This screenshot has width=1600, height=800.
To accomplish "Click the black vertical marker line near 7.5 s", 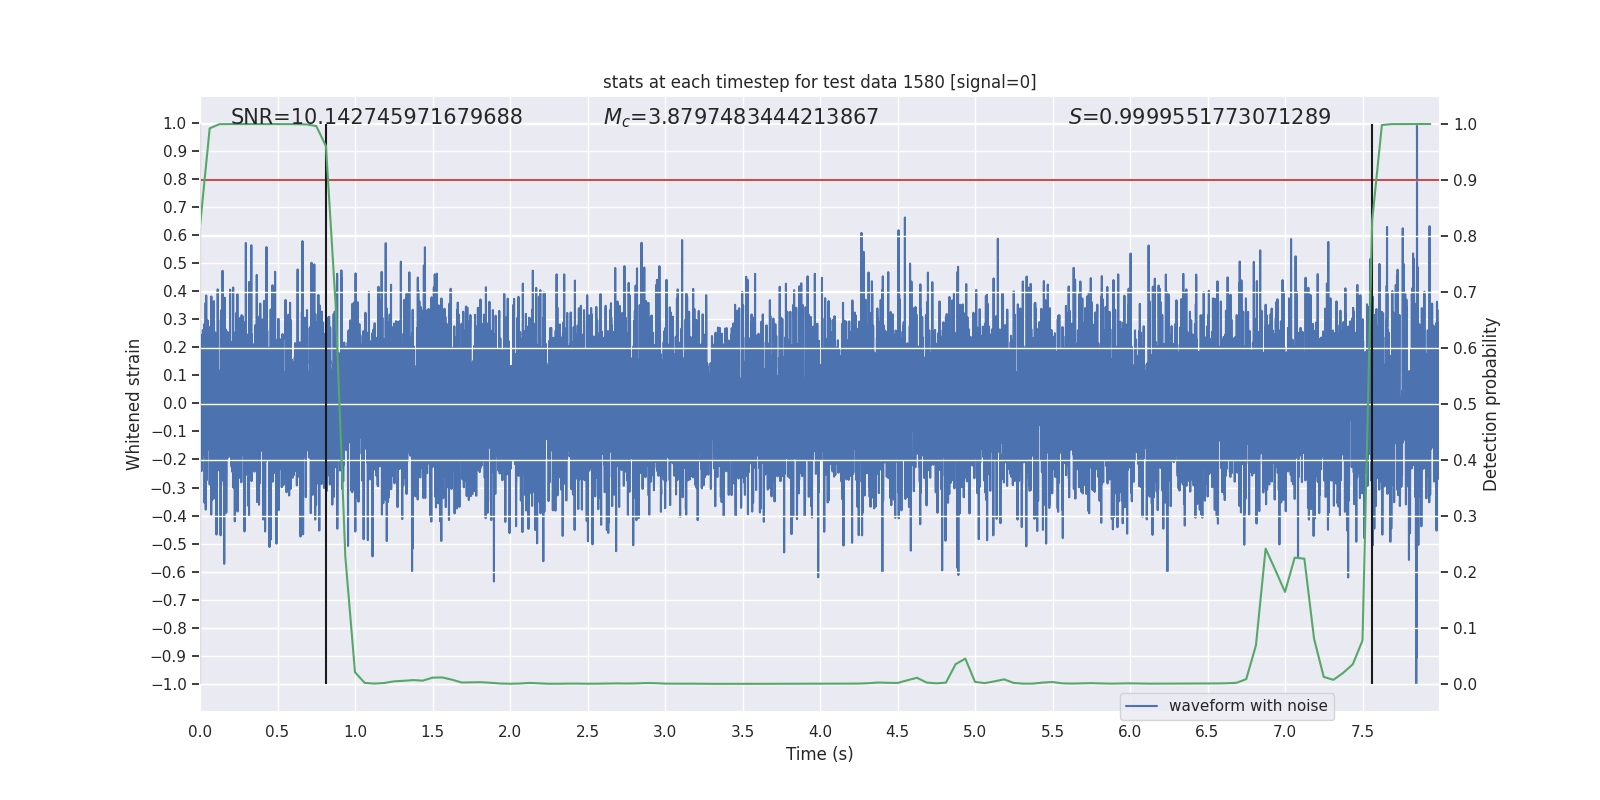I will click(x=1372, y=404).
